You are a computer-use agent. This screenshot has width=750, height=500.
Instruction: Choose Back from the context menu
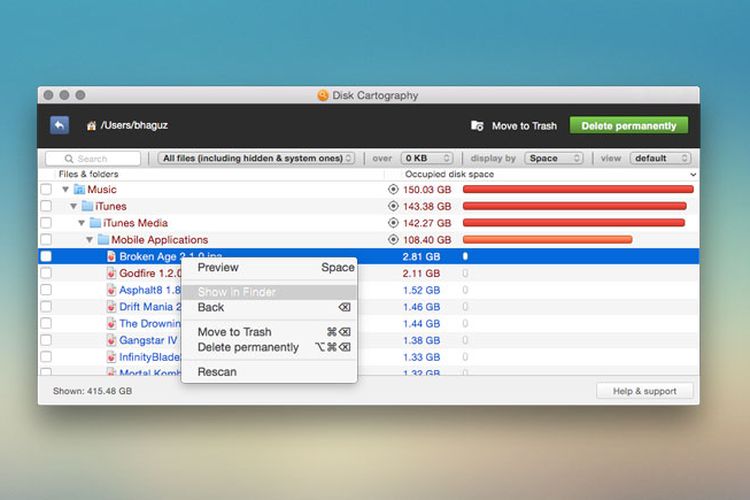(269, 307)
